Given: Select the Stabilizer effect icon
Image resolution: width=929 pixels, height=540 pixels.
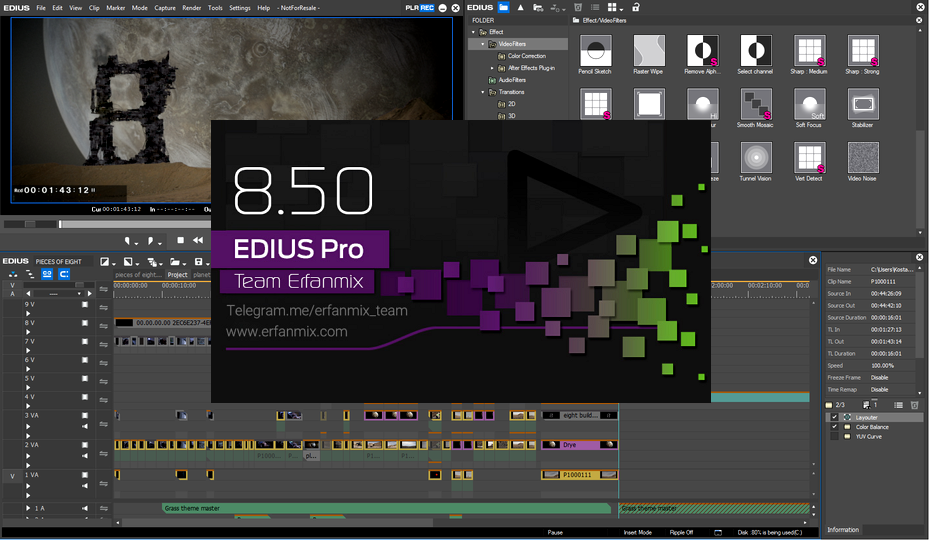Looking at the screenshot, I should pyautogui.click(x=863, y=104).
